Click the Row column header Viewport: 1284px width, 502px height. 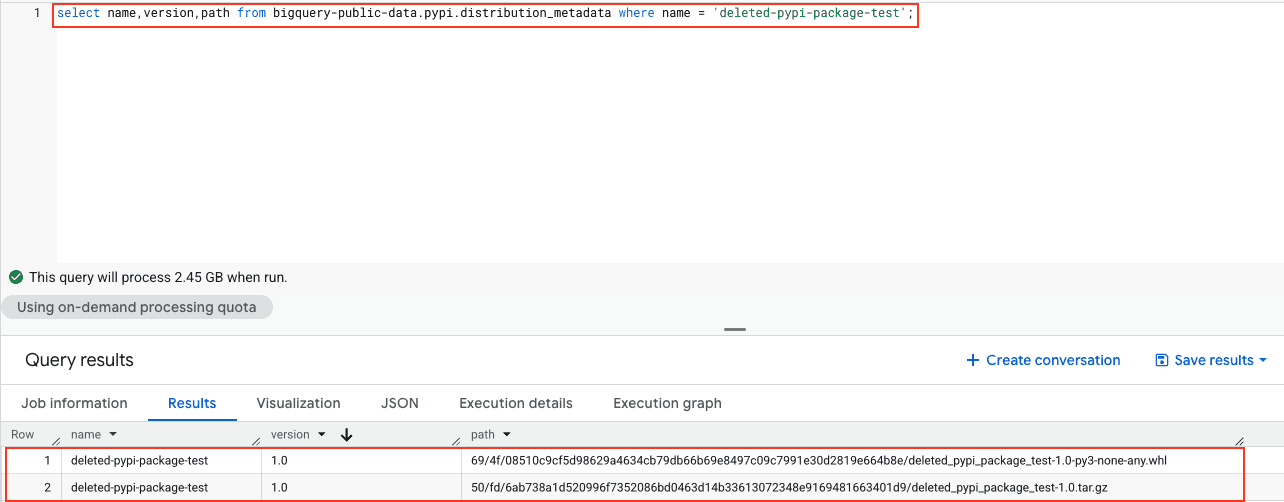coord(22,435)
